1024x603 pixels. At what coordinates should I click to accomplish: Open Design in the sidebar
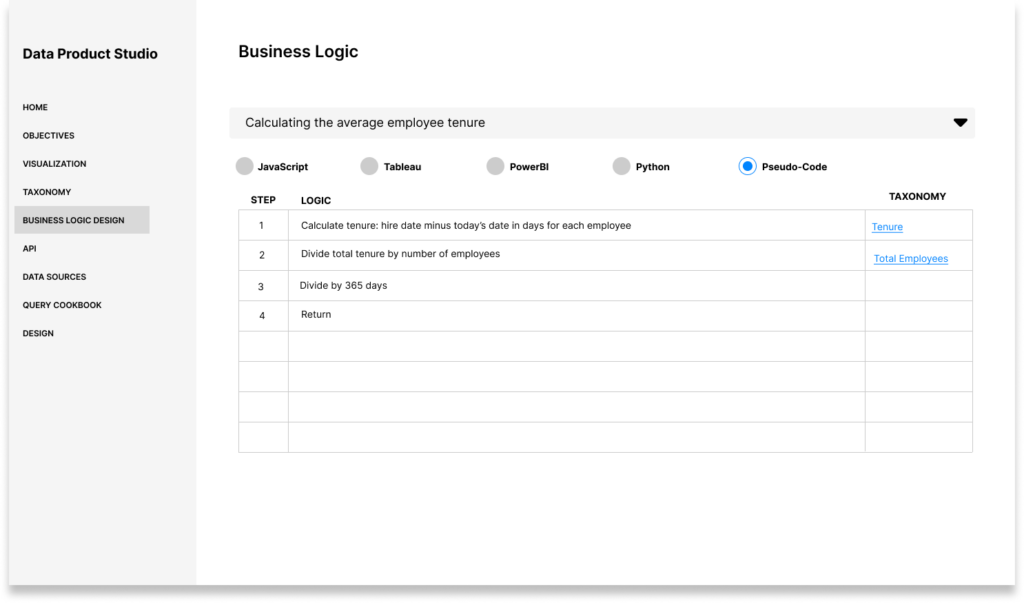pyautogui.click(x=38, y=333)
